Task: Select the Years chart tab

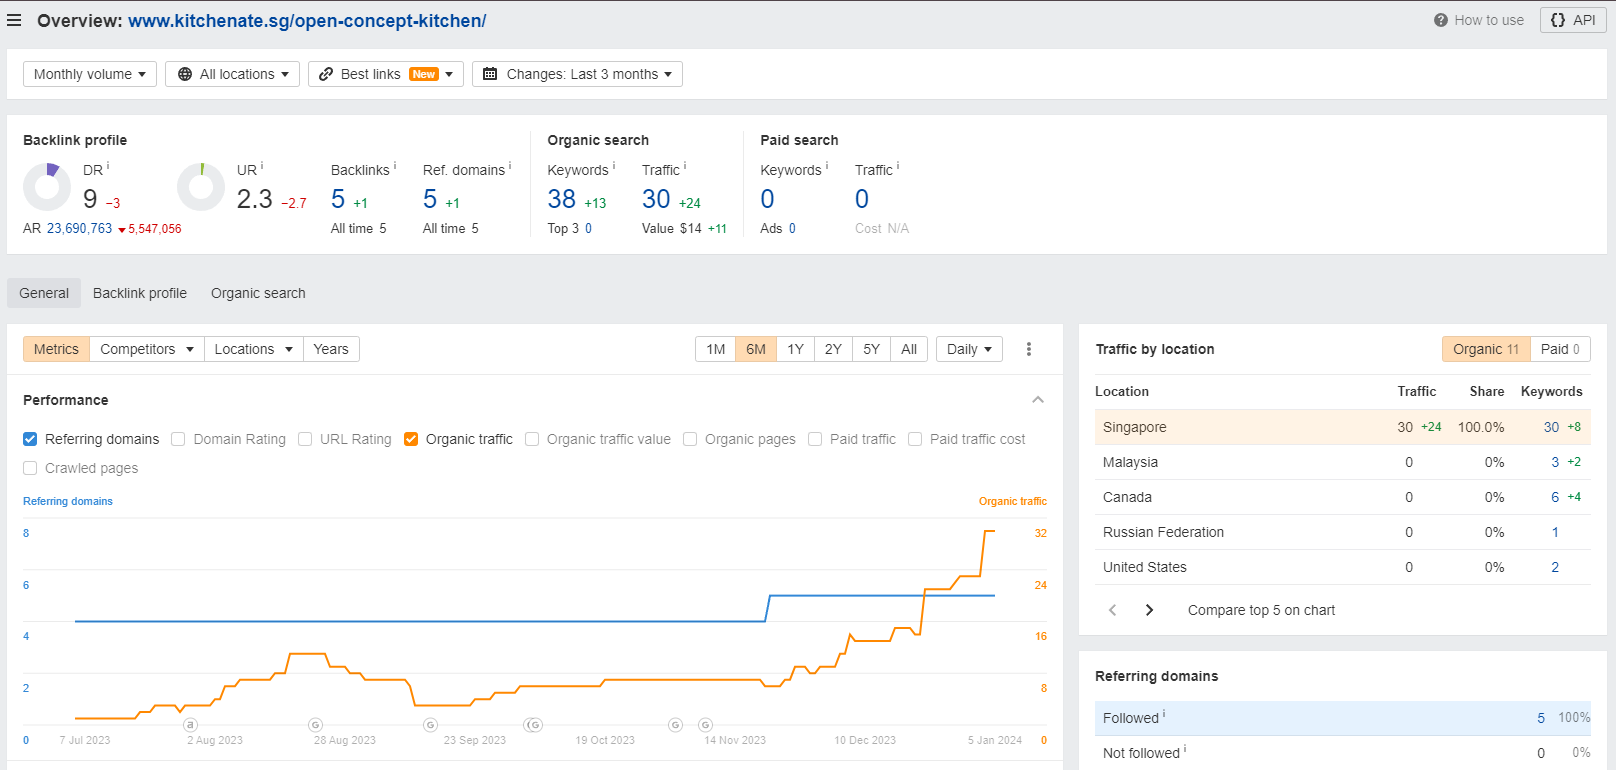Action: coord(331,349)
